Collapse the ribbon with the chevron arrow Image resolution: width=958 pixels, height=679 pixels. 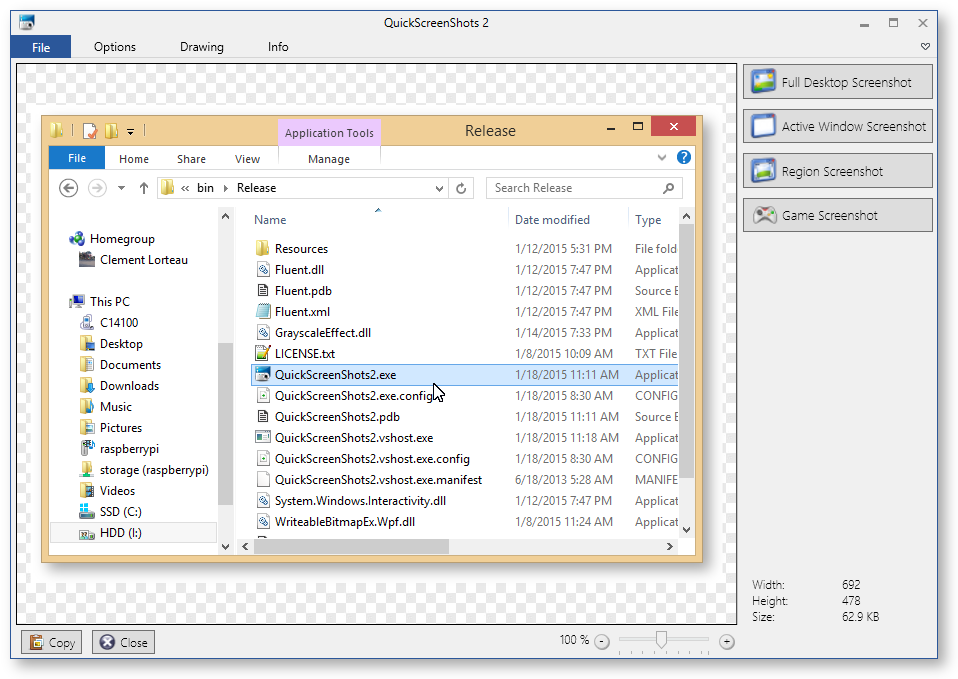925,47
